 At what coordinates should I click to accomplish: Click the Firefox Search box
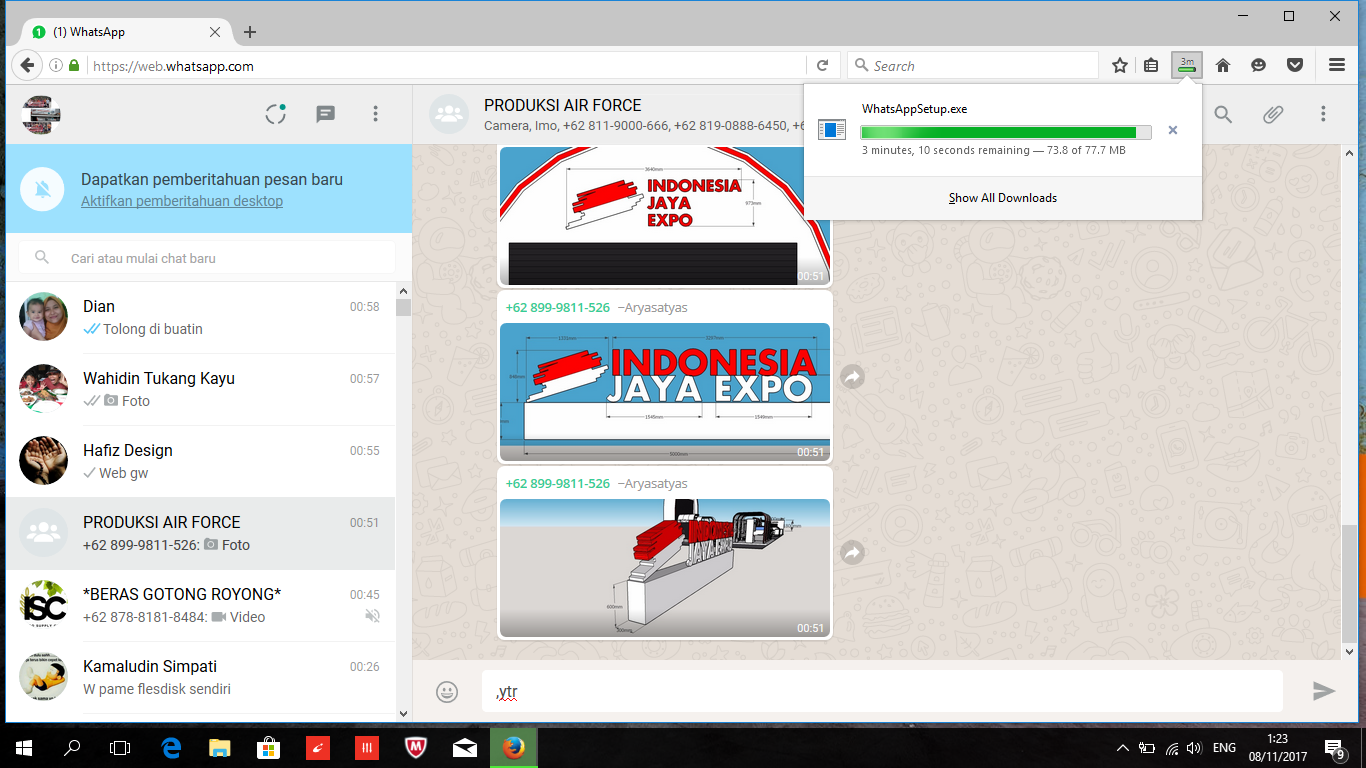click(x=973, y=66)
